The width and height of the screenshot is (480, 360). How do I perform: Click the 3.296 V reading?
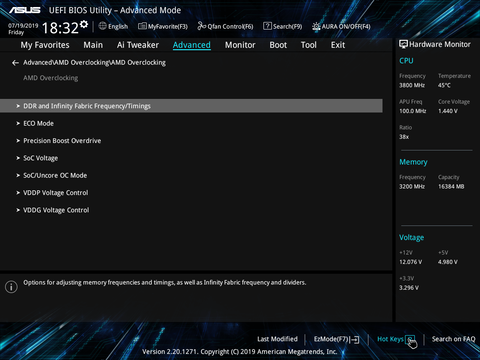click(x=409, y=288)
